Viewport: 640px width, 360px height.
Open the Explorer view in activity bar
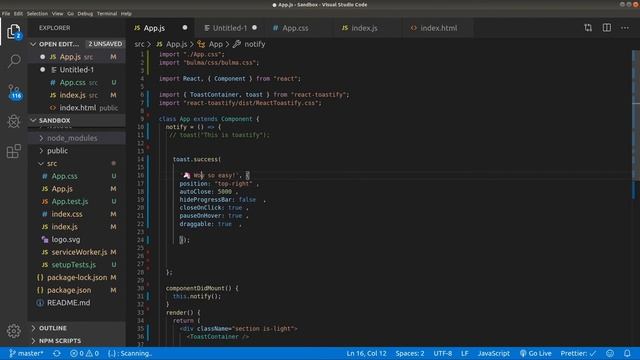(x=13, y=32)
